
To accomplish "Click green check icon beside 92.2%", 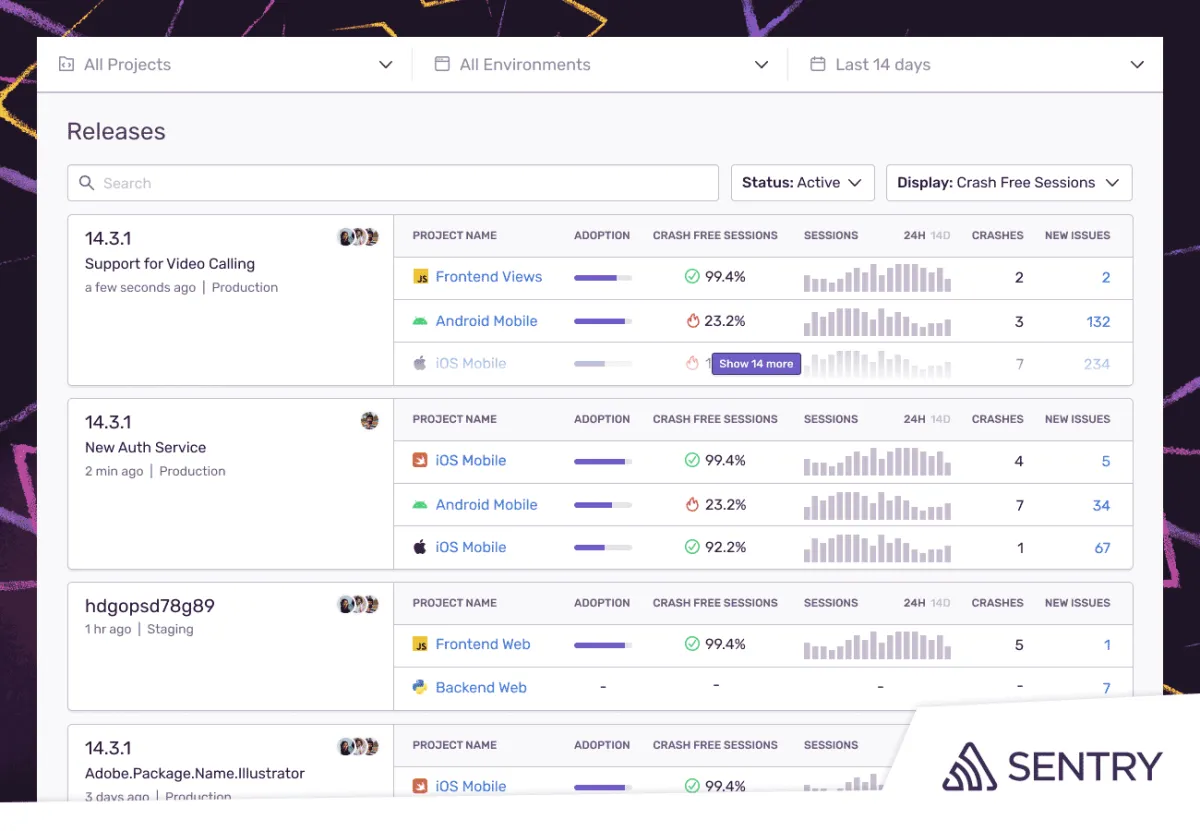I will (x=692, y=547).
